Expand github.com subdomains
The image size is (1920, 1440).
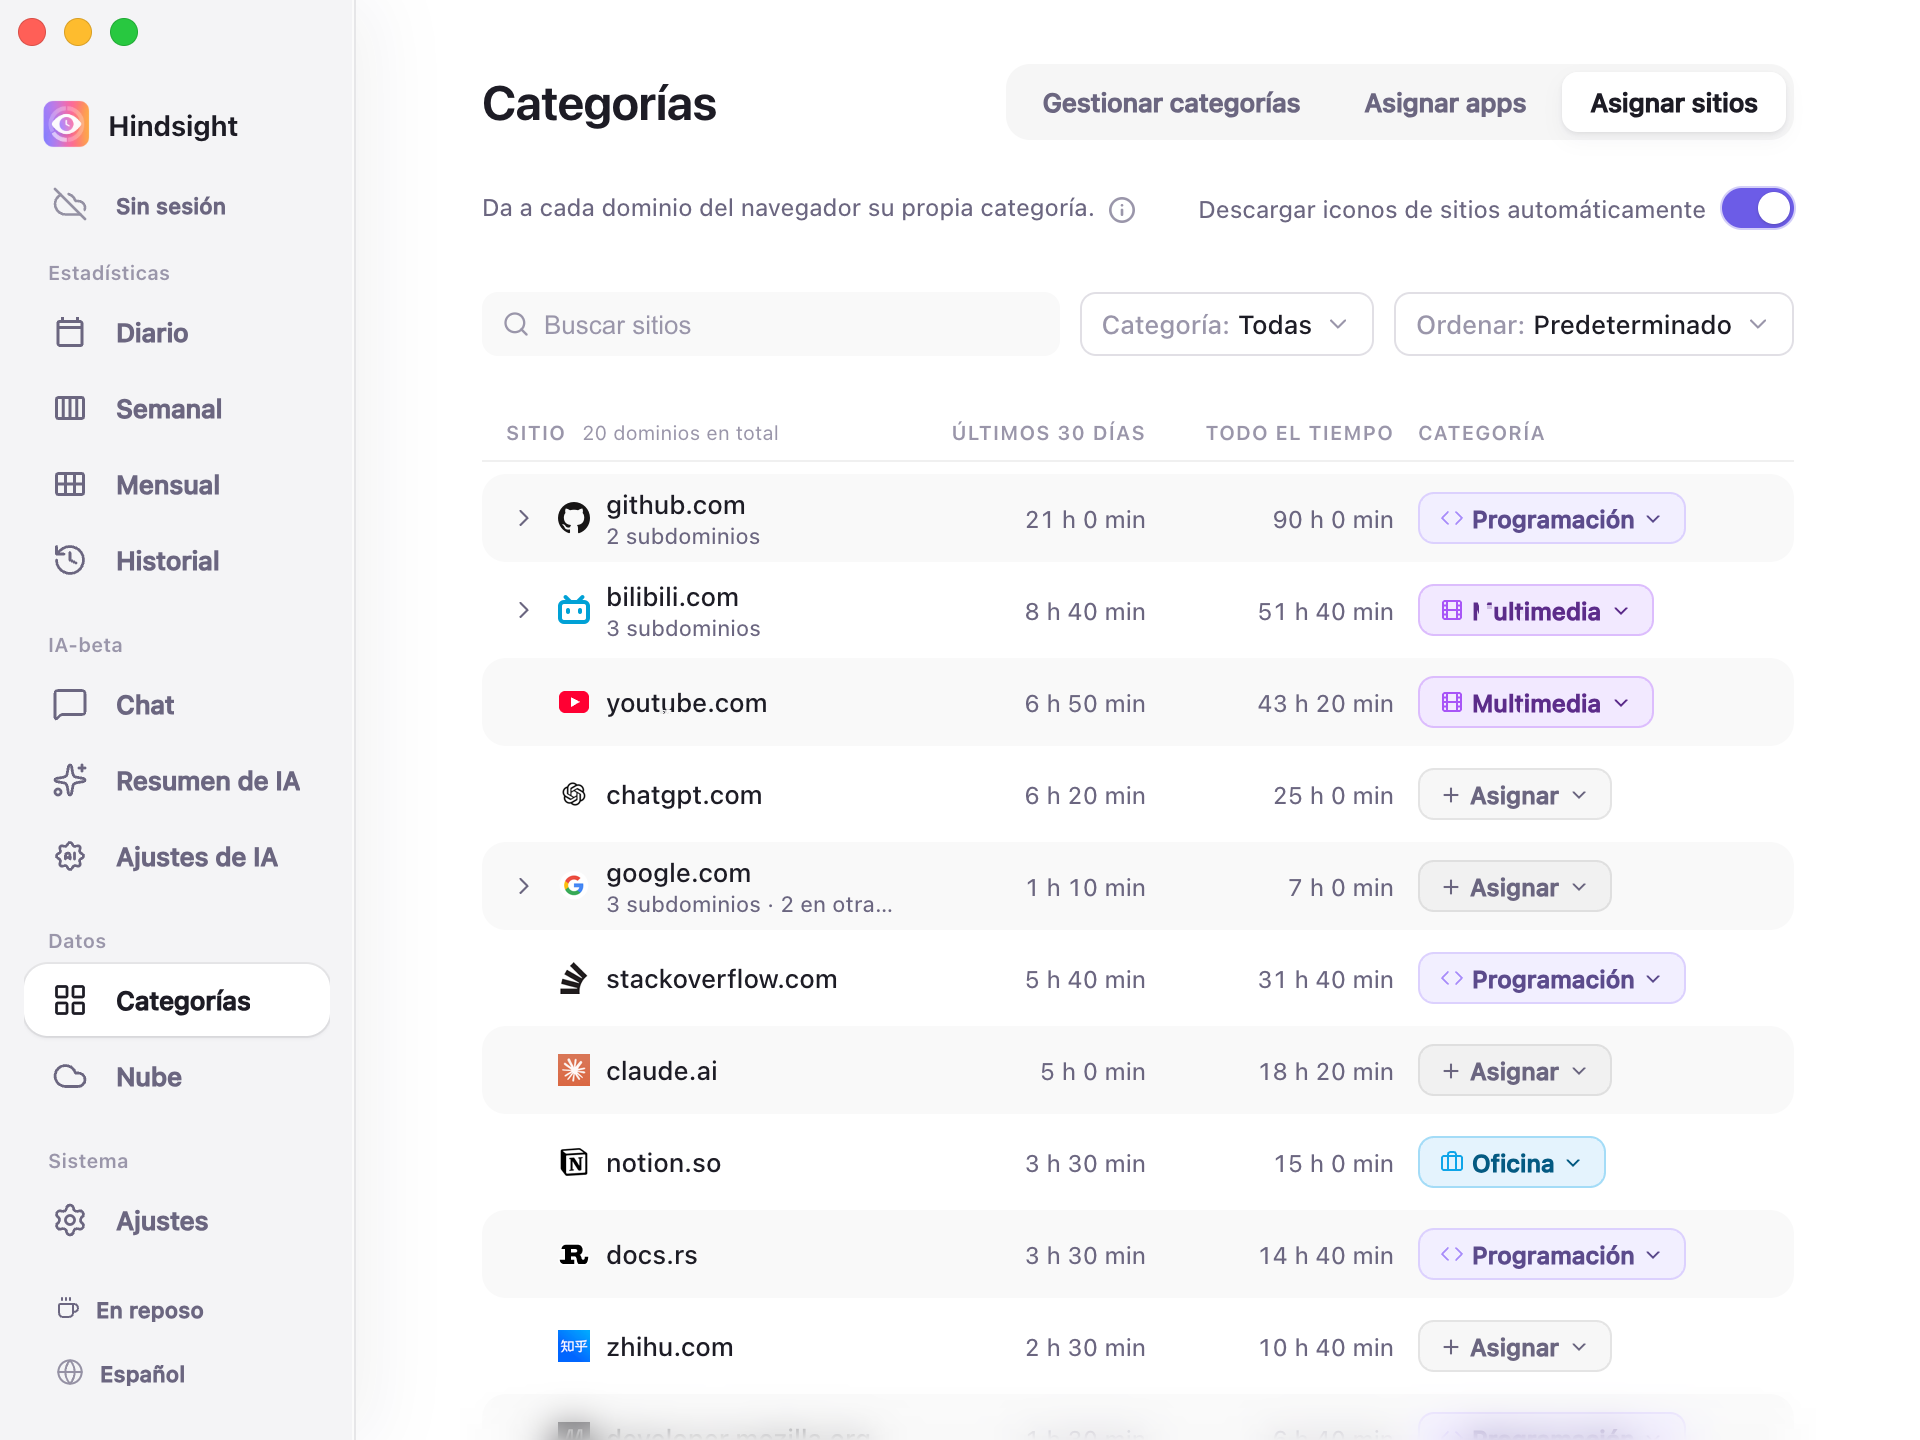(x=524, y=518)
